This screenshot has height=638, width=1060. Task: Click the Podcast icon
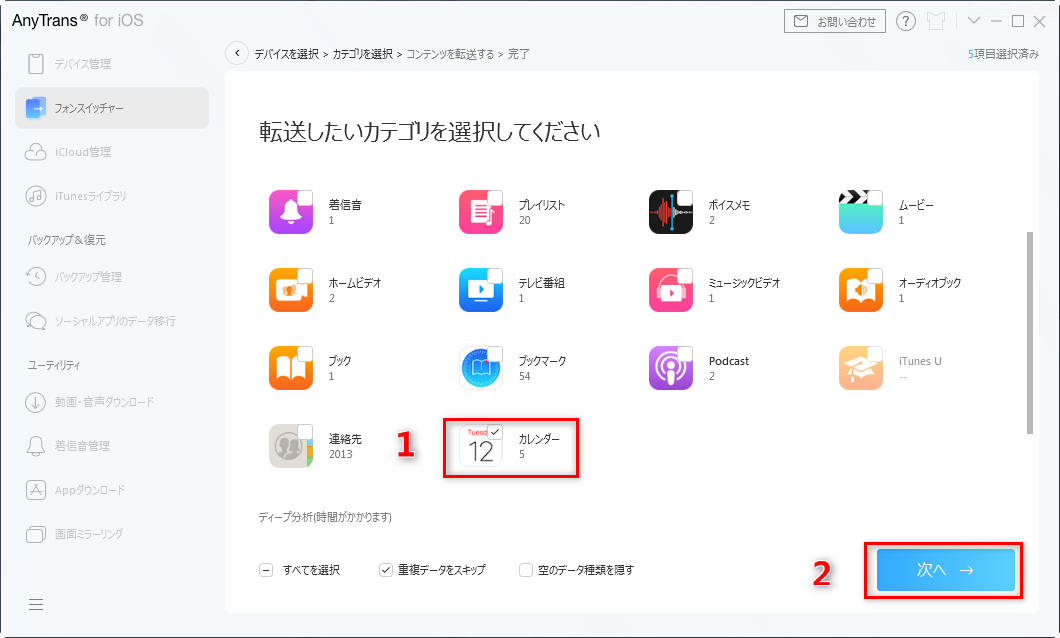(671, 368)
